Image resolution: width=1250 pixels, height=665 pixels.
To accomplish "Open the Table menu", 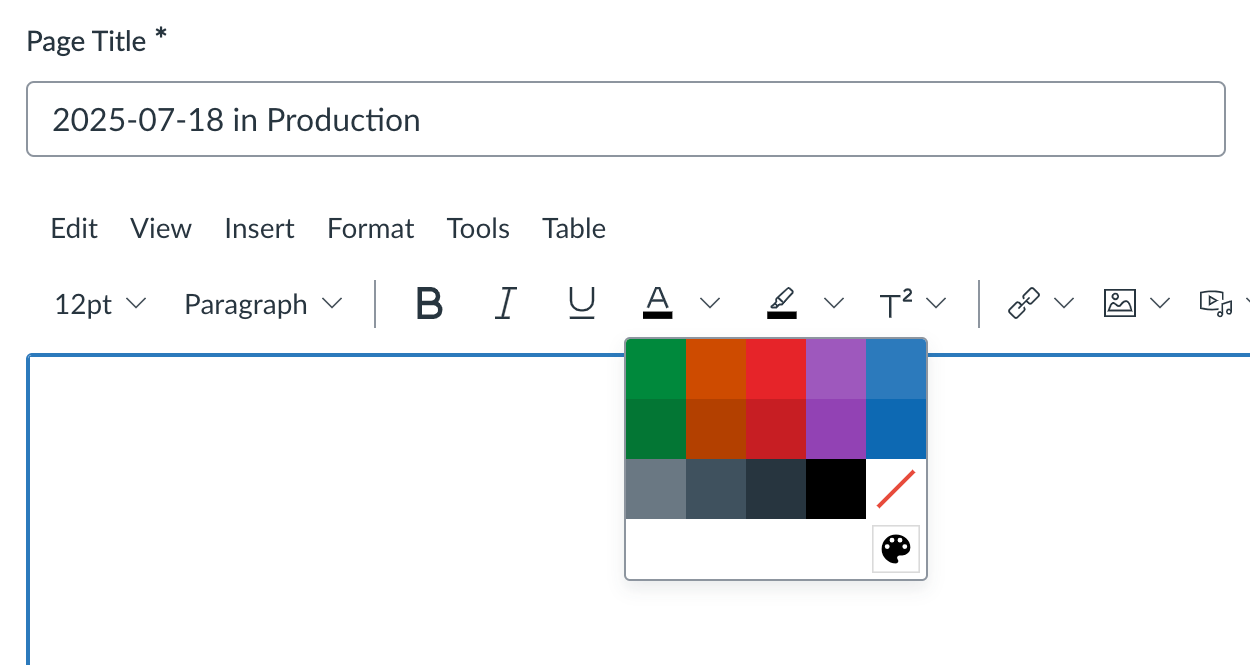I will tap(573, 228).
